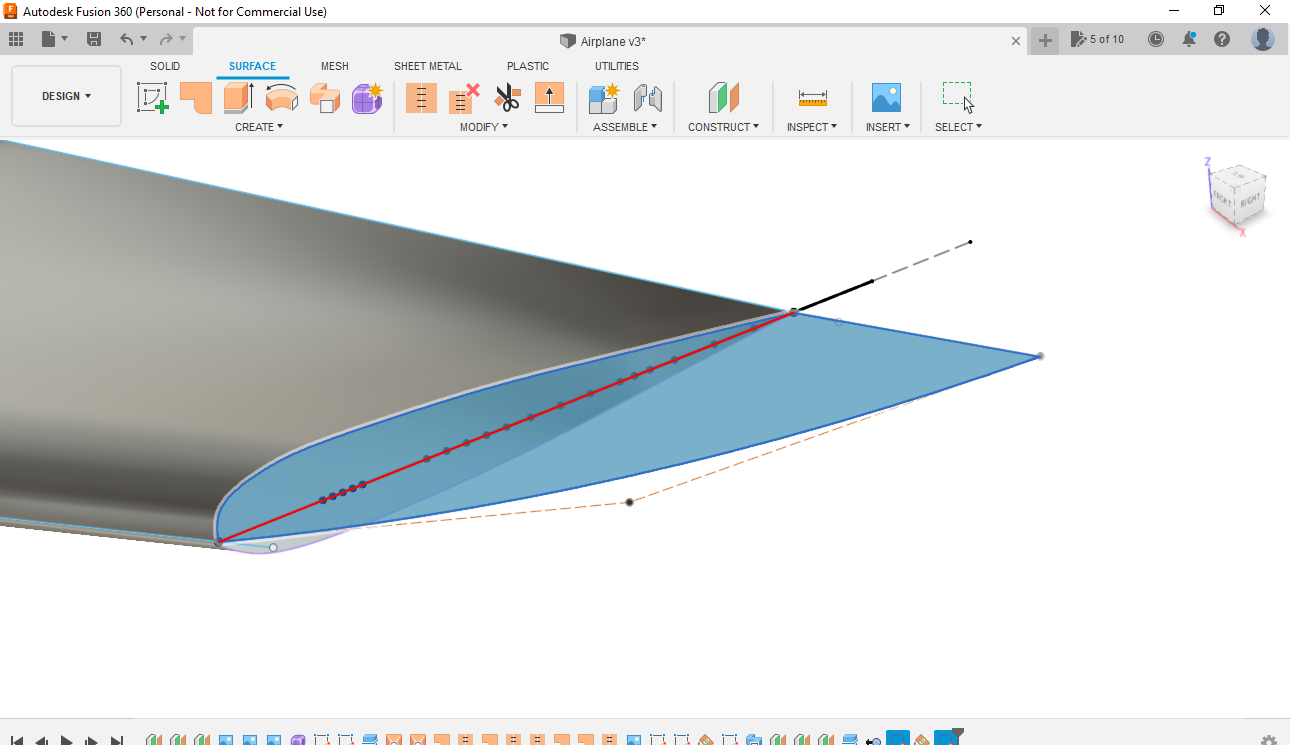Save the Airplane v3 design
The width and height of the screenshot is (1290, 745).
point(94,38)
